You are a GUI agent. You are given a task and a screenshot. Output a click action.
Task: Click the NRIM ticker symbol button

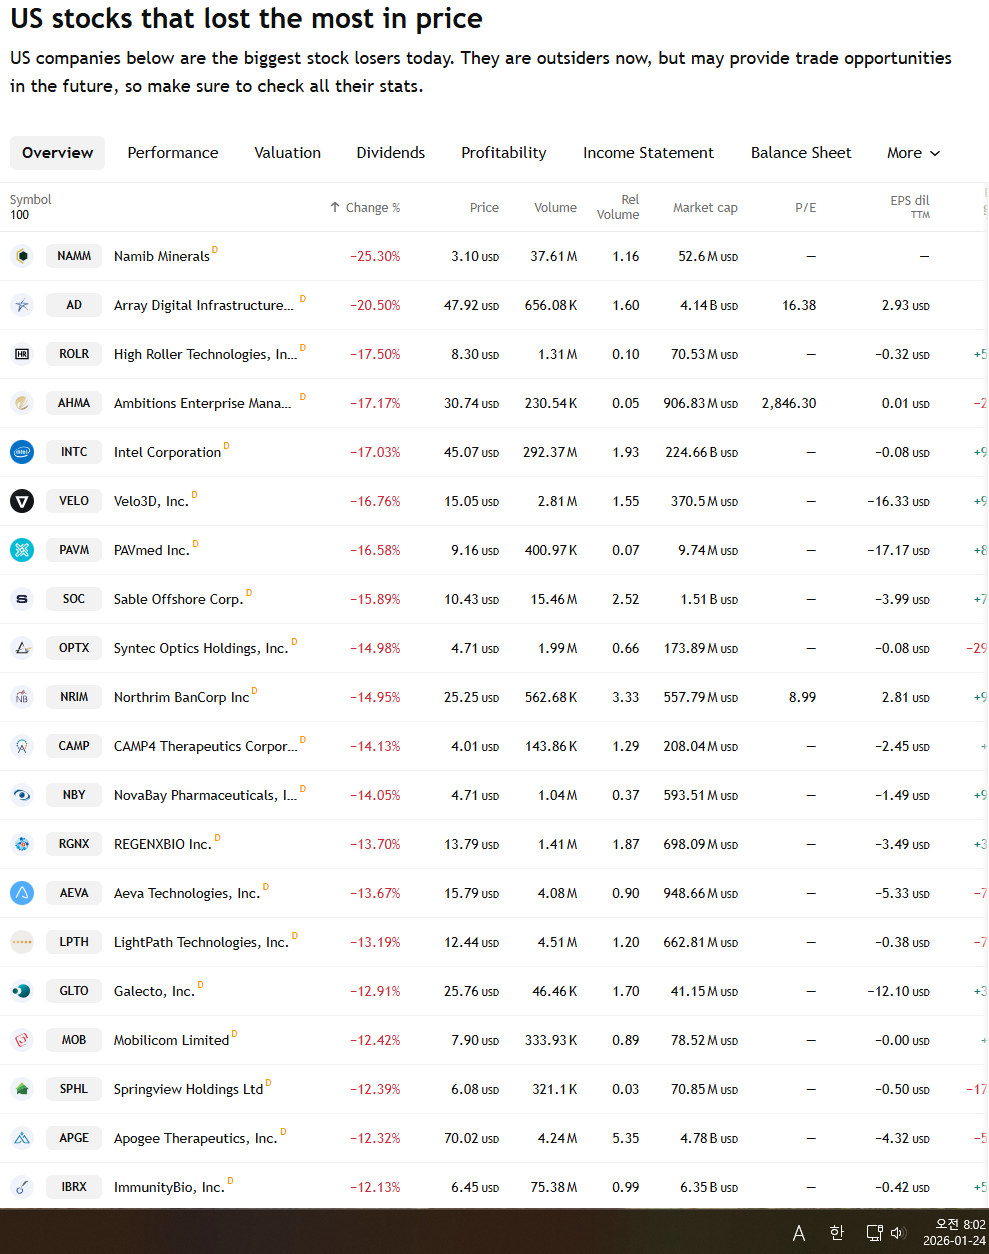[x=74, y=697]
